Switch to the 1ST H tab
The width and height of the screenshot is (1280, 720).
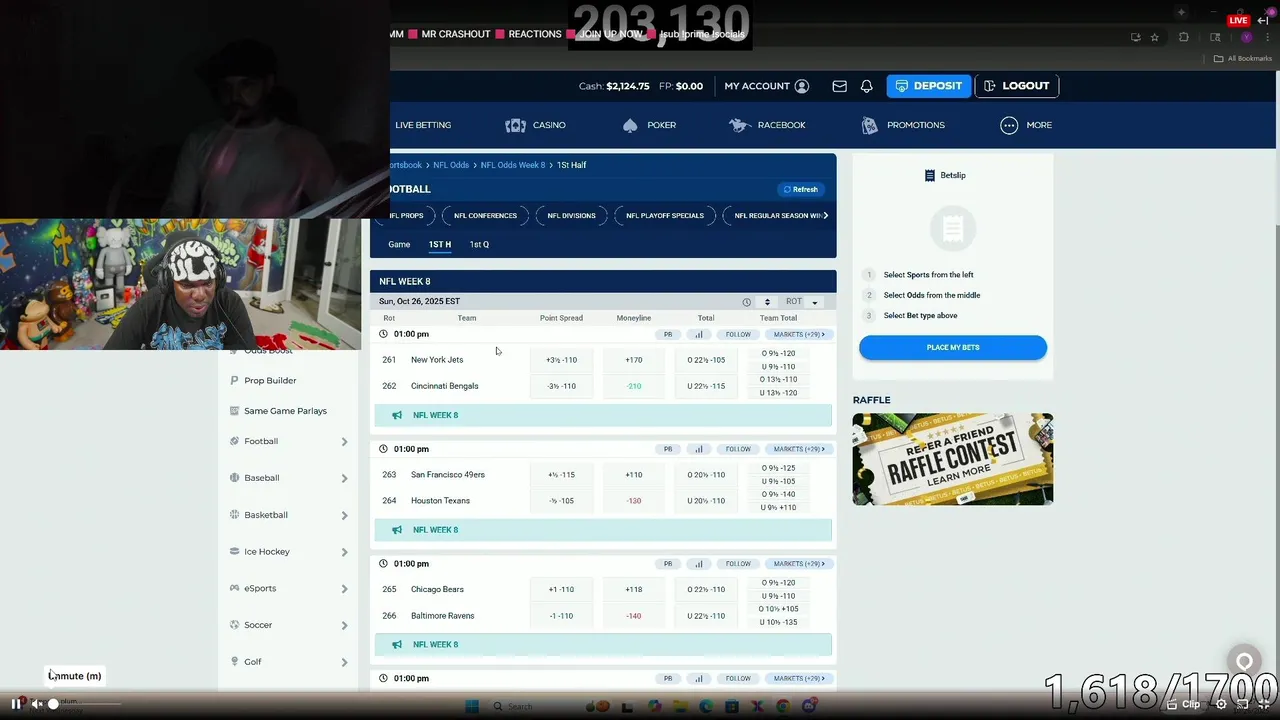(x=440, y=244)
